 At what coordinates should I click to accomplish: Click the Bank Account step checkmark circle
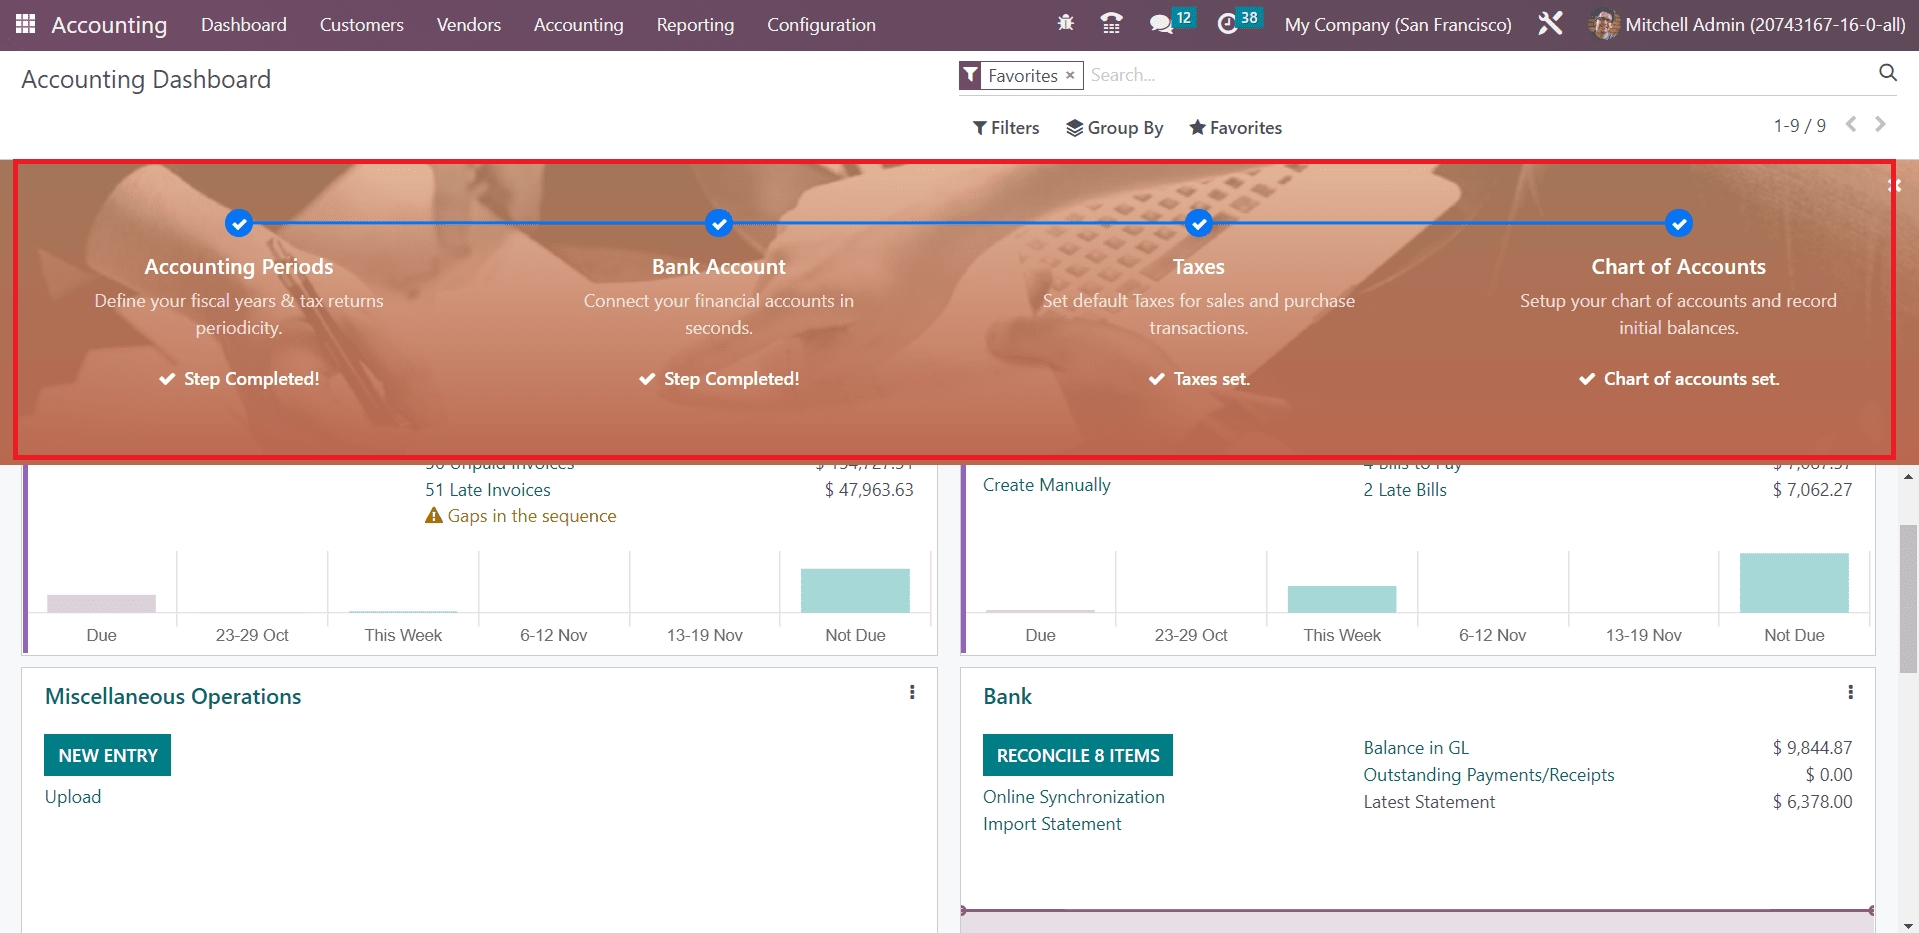pyautogui.click(x=719, y=223)
